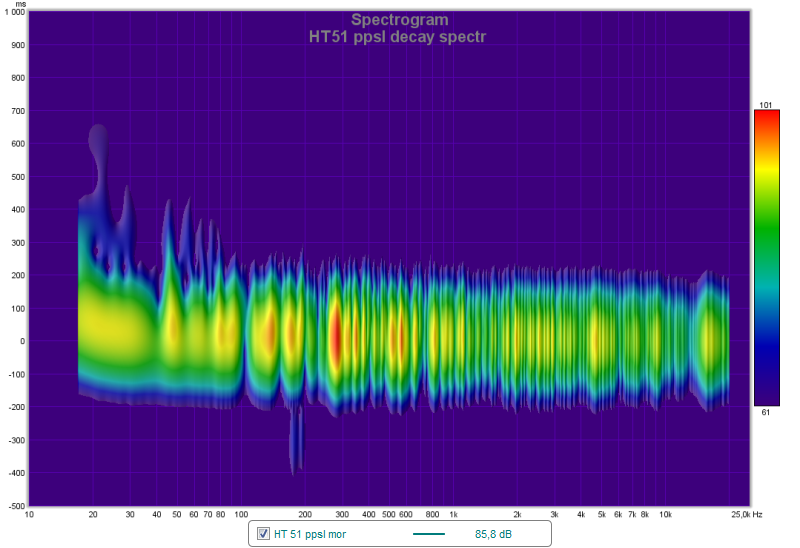The height and width of the screenshot is (548, 800).
Task: Click the ms unit label above the axis
Action: click(20, 4)
